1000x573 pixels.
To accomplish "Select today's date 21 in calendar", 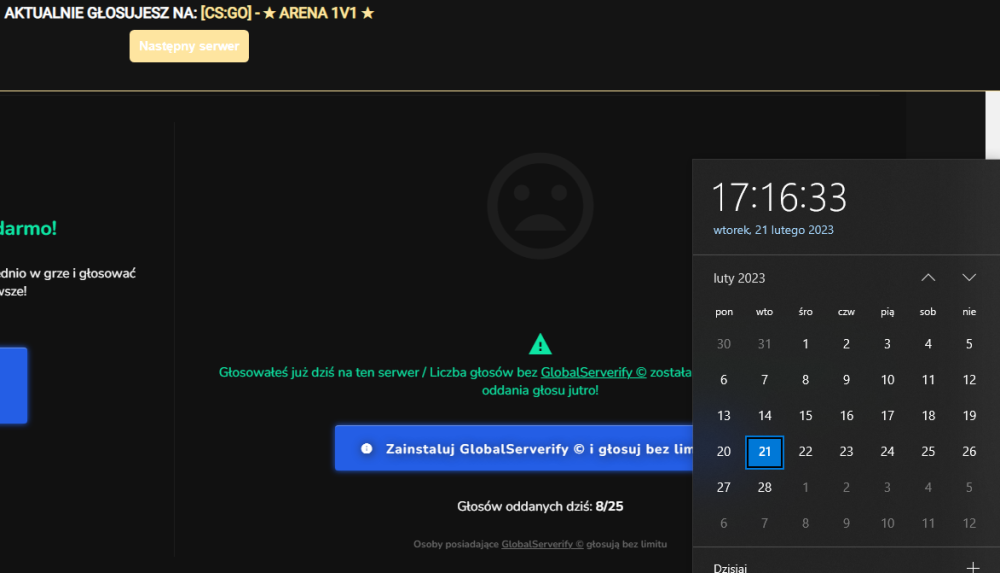I will pos(765,452).
